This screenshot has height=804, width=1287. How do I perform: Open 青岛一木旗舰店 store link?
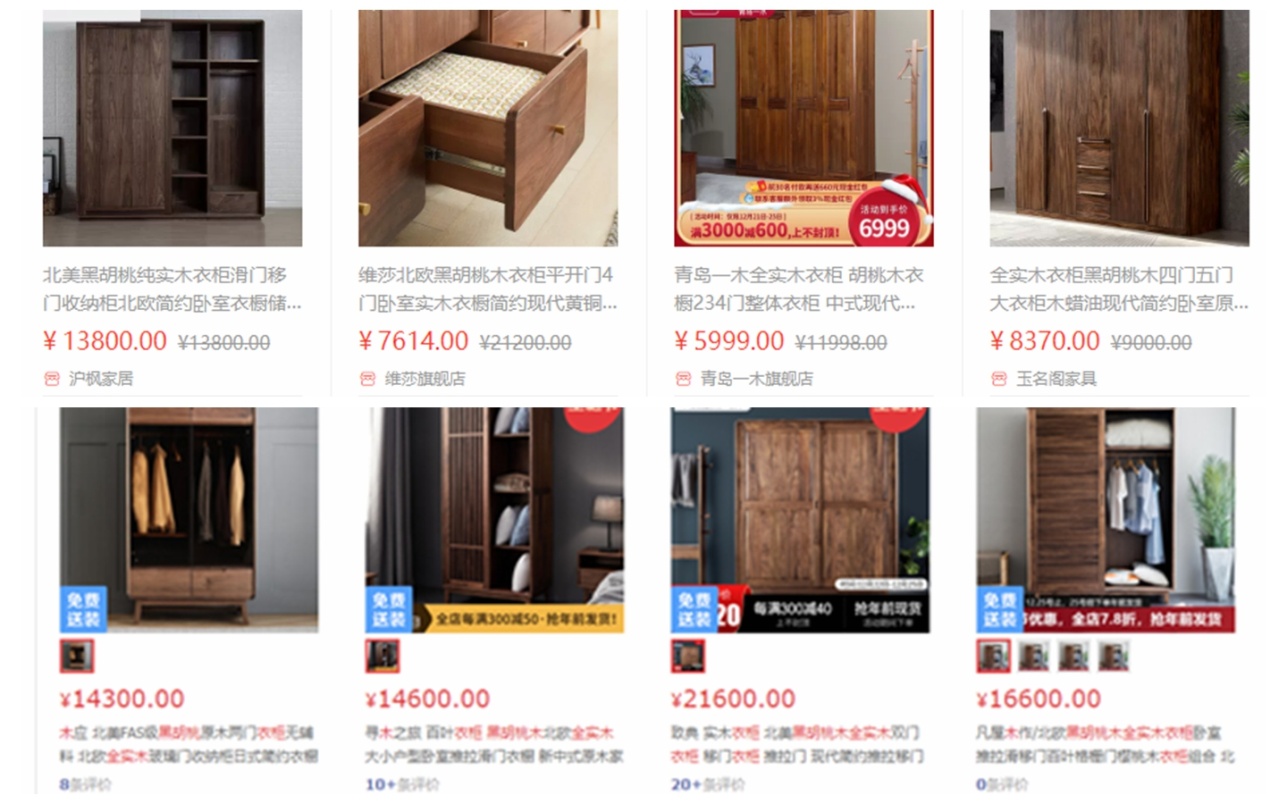tap(756, 378)
